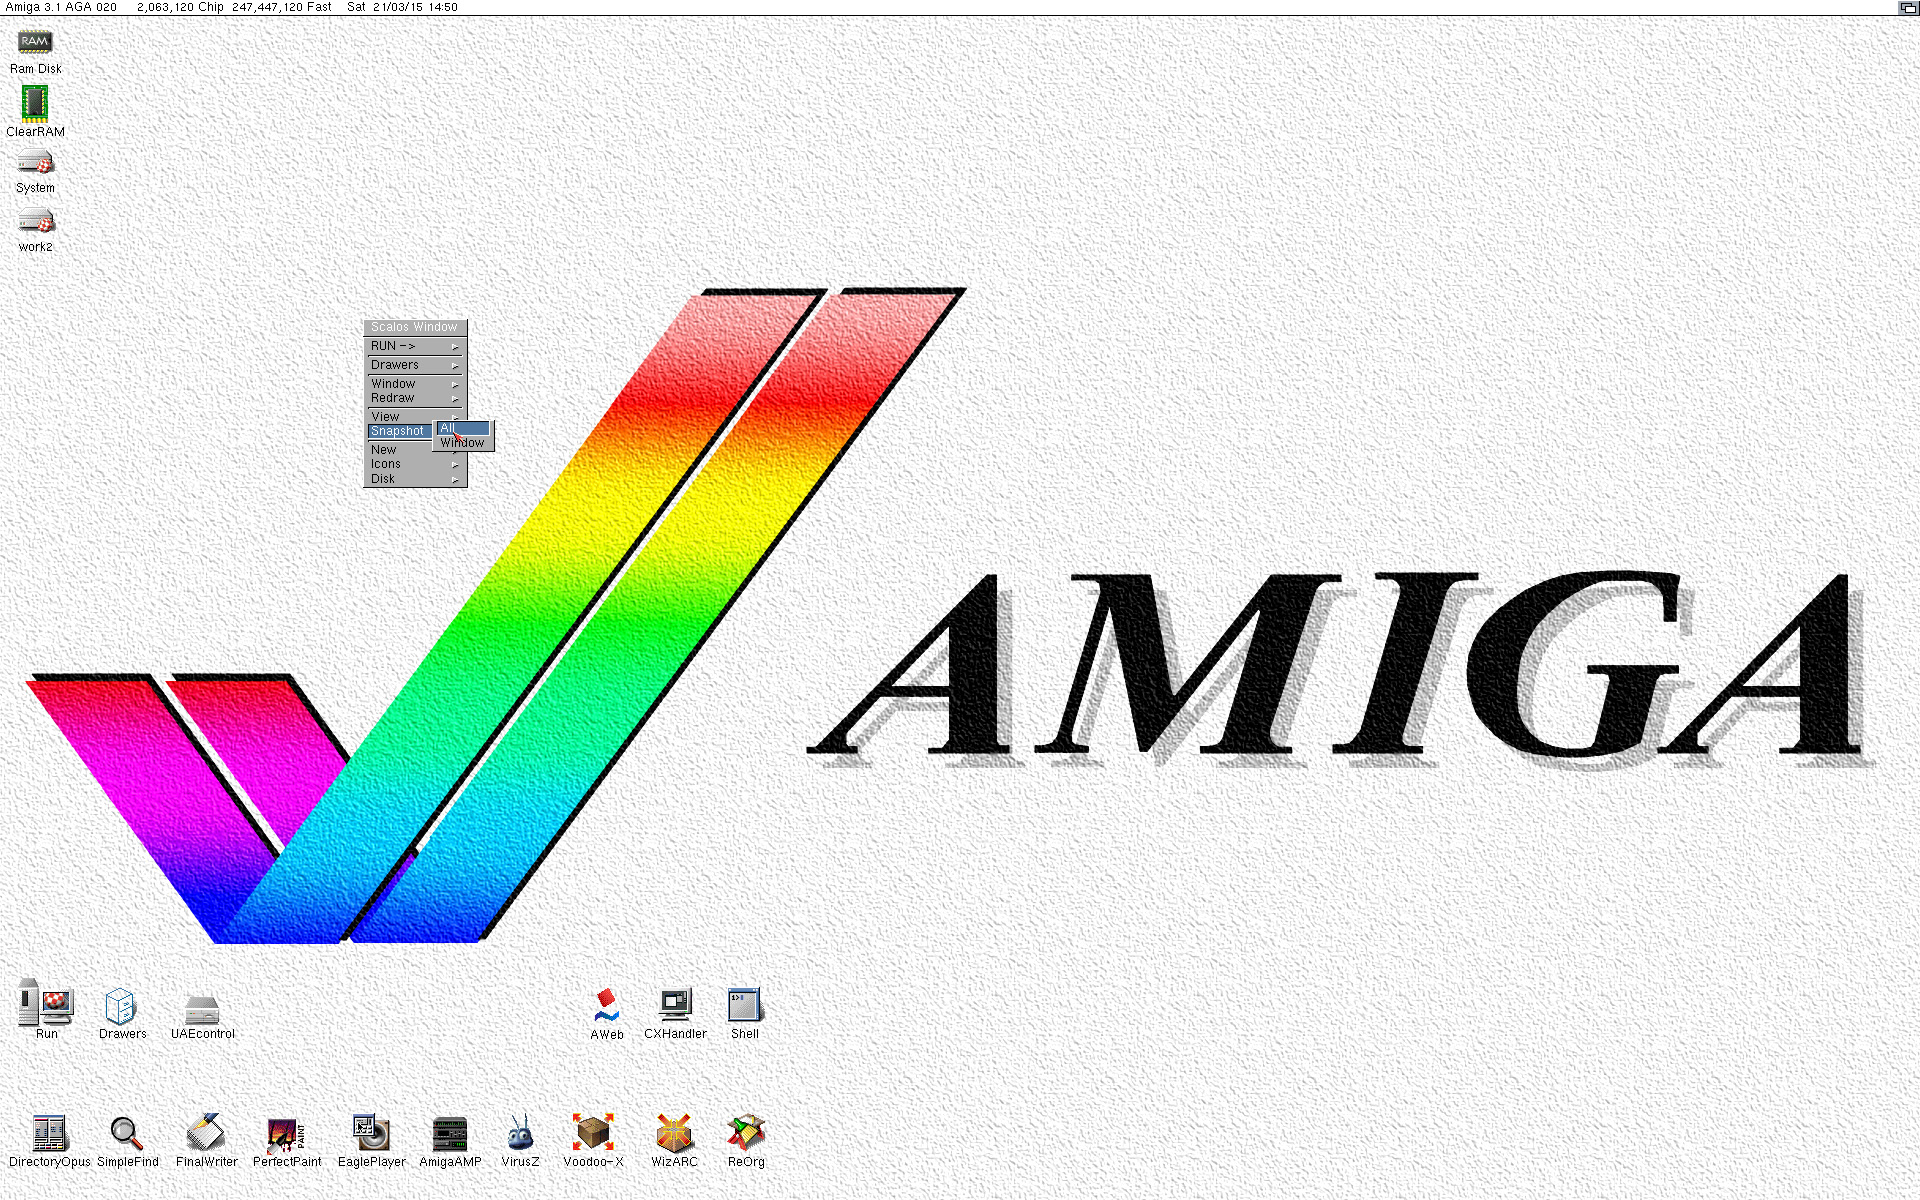Open the FinalWriter icon
This screenshot has width=1920, height=1200.
pyautogui.click(x=206, y=1133)
